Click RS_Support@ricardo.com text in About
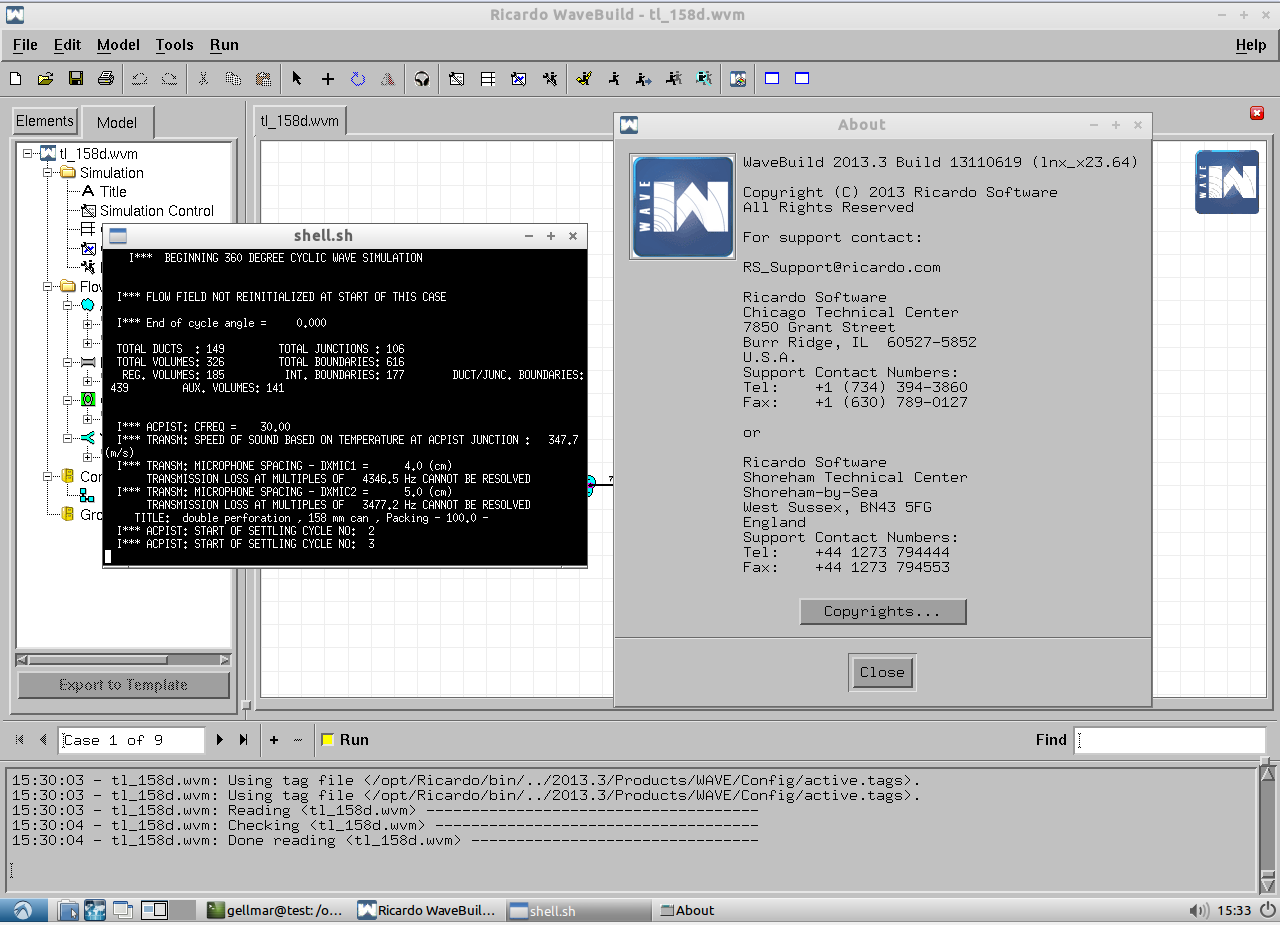Viewport: 1280px width, 925px height. click(842, 267)
